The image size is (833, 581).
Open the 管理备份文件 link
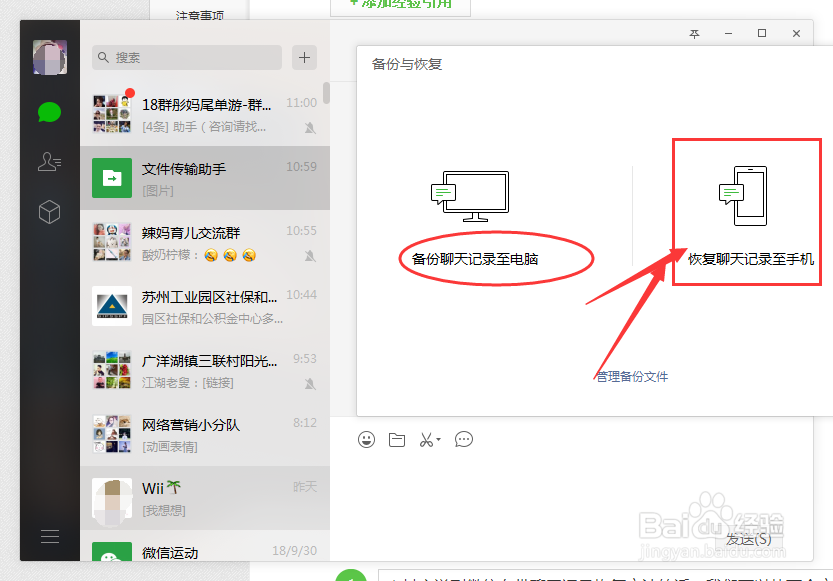[632, 377]
